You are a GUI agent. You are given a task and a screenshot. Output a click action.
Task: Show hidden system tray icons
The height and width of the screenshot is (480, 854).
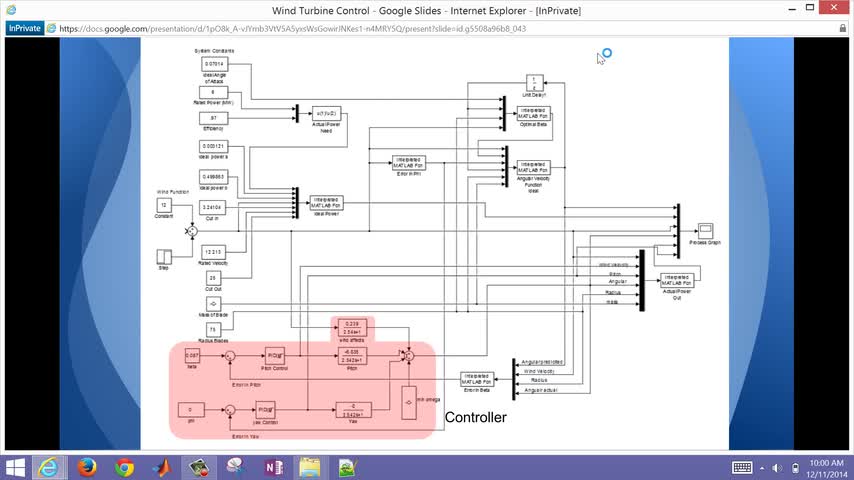tap(762, 468)
